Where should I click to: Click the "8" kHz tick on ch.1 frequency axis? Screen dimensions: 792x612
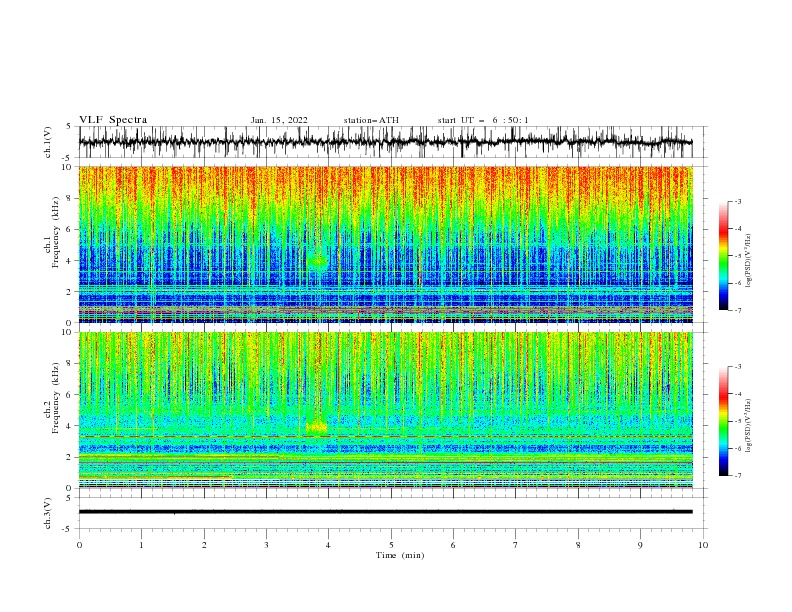(70, 198)
